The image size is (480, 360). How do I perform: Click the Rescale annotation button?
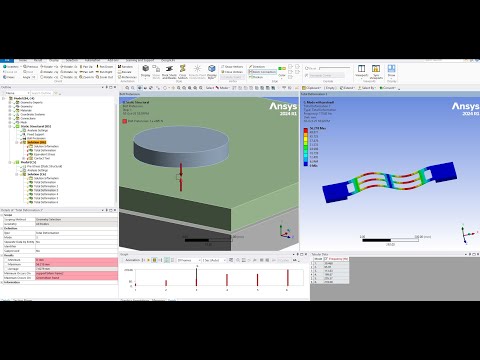click(x=125, y=72)
